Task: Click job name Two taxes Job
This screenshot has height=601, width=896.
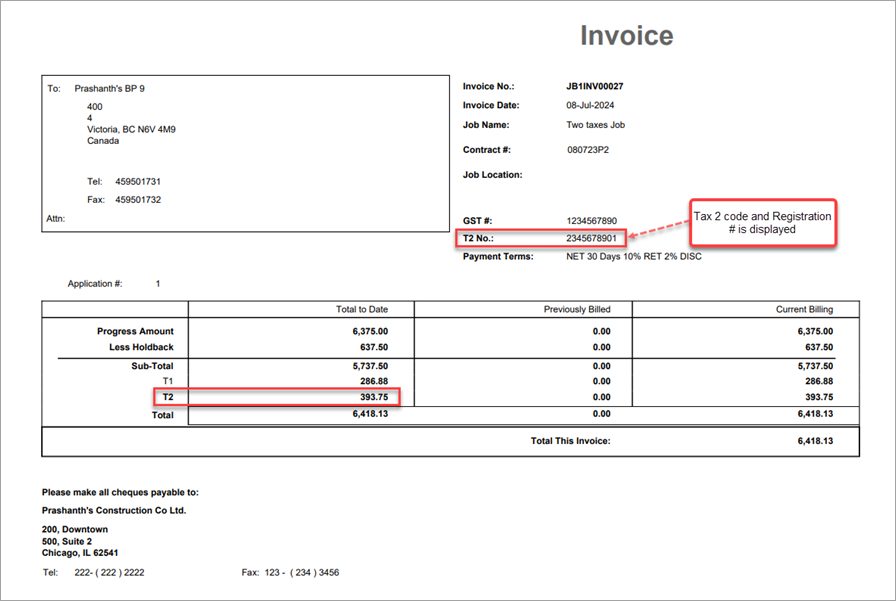Action: click(x=595, y=125)
